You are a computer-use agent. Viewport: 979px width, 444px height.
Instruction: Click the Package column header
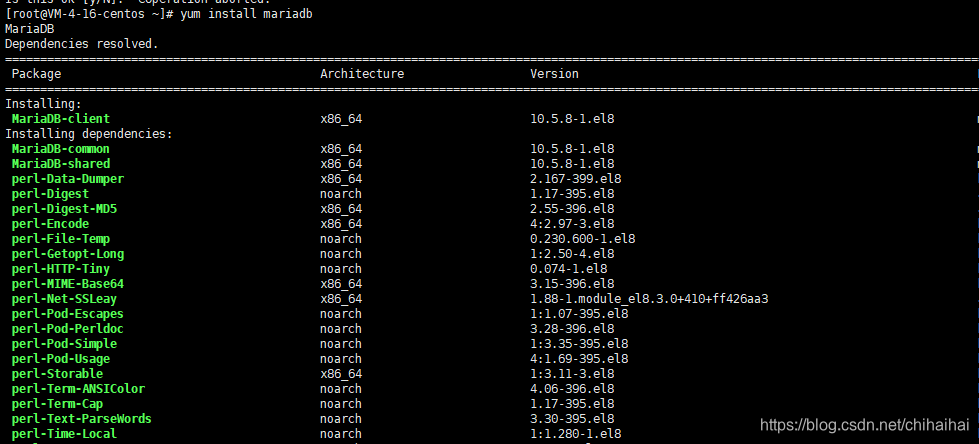pos(36,74)
